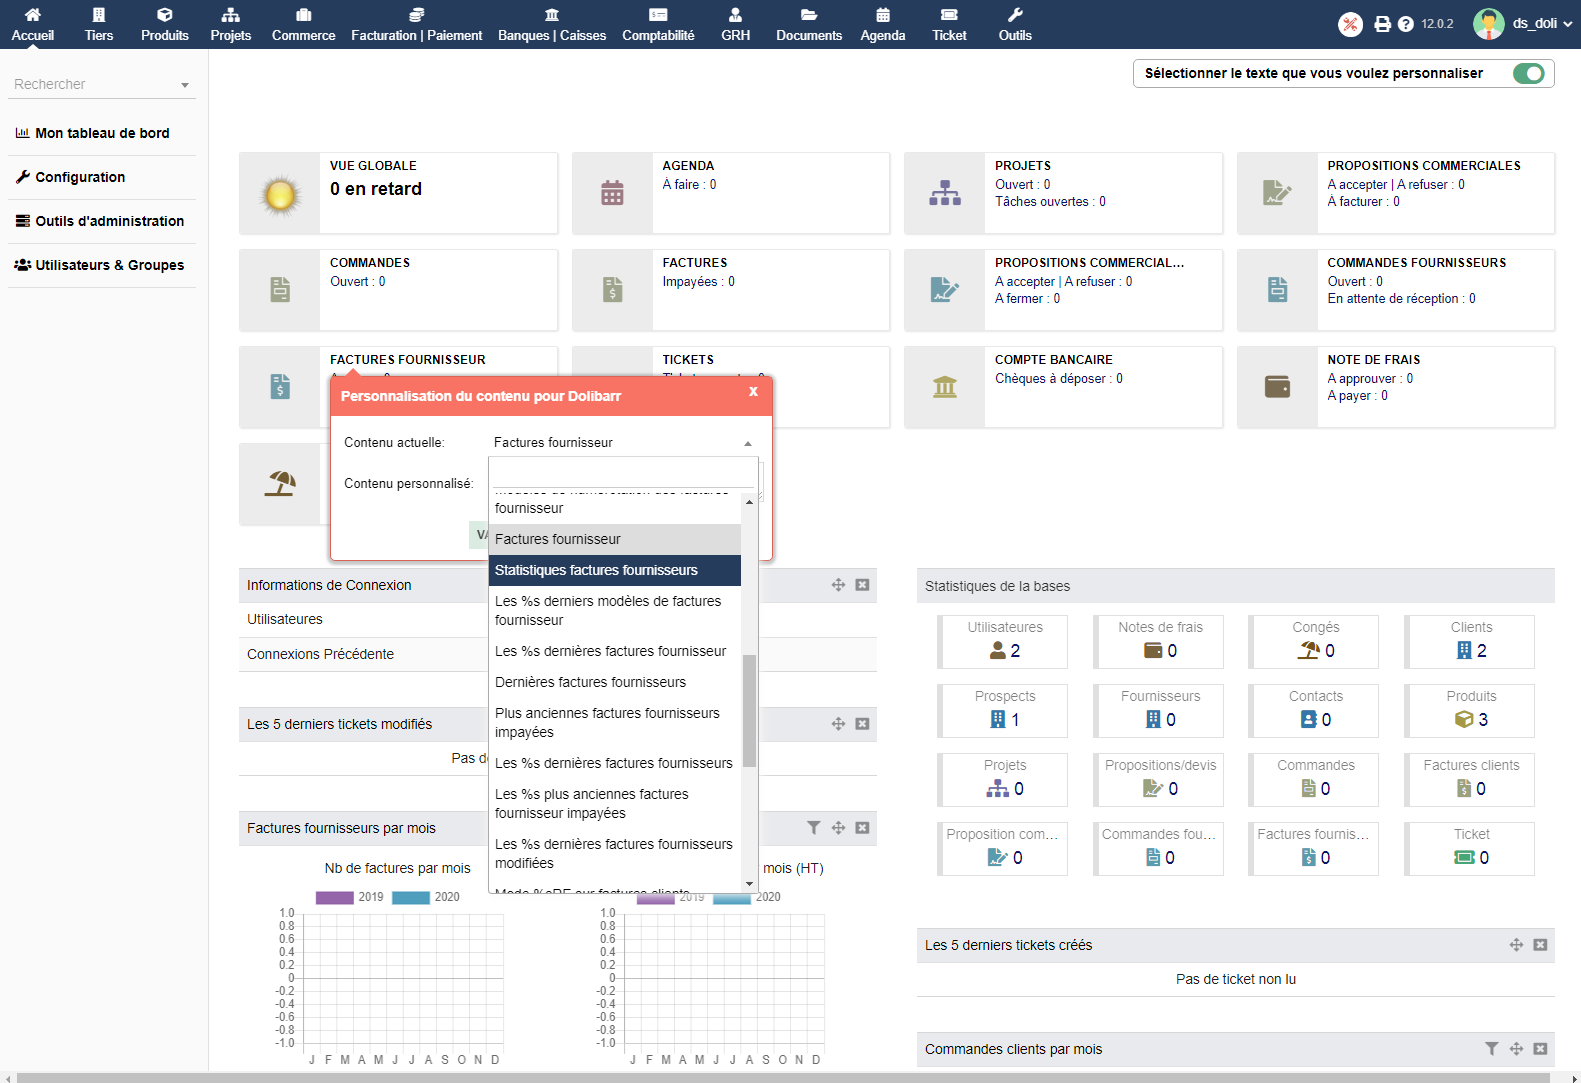Click the 12.0.2 version number
Image resolution: width=1581 pixels, height=1083 pixels.
click(x=1438, y=24)
